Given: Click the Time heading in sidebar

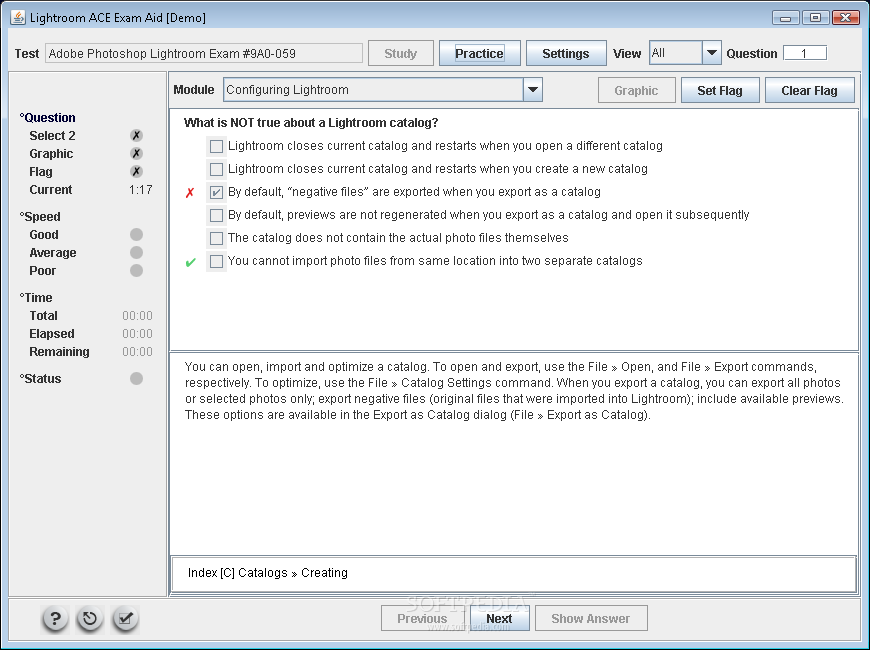Looking at the screenshot, I should click(36, 298).
